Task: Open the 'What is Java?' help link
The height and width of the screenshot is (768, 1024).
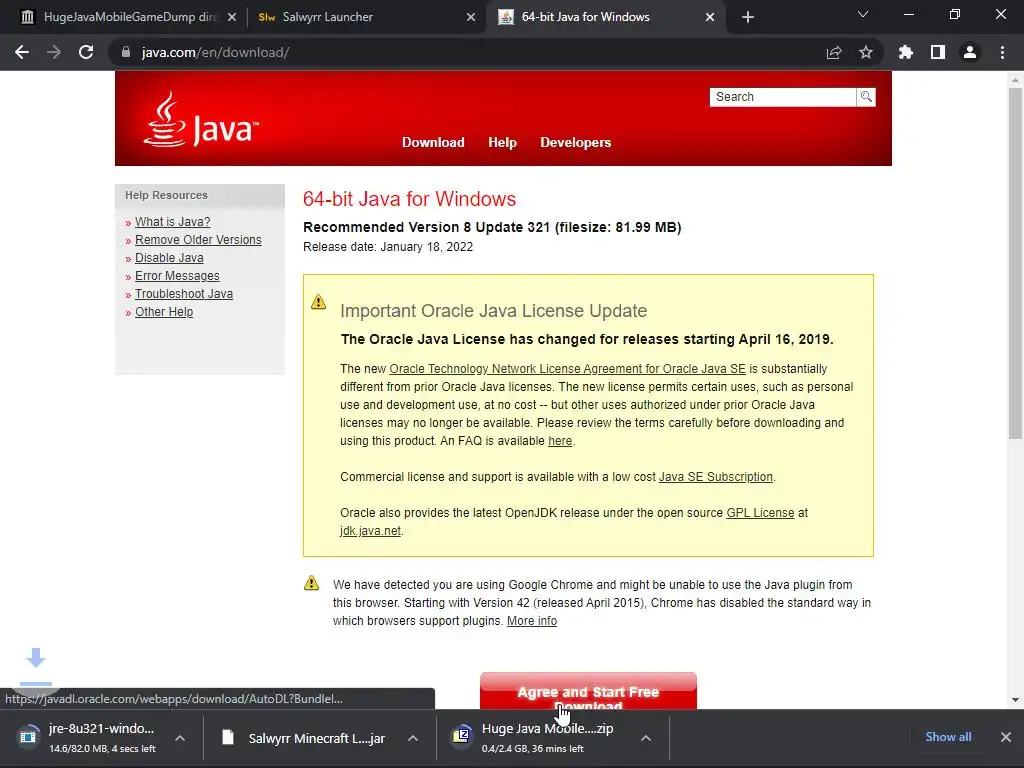Action: click(172, 221)
